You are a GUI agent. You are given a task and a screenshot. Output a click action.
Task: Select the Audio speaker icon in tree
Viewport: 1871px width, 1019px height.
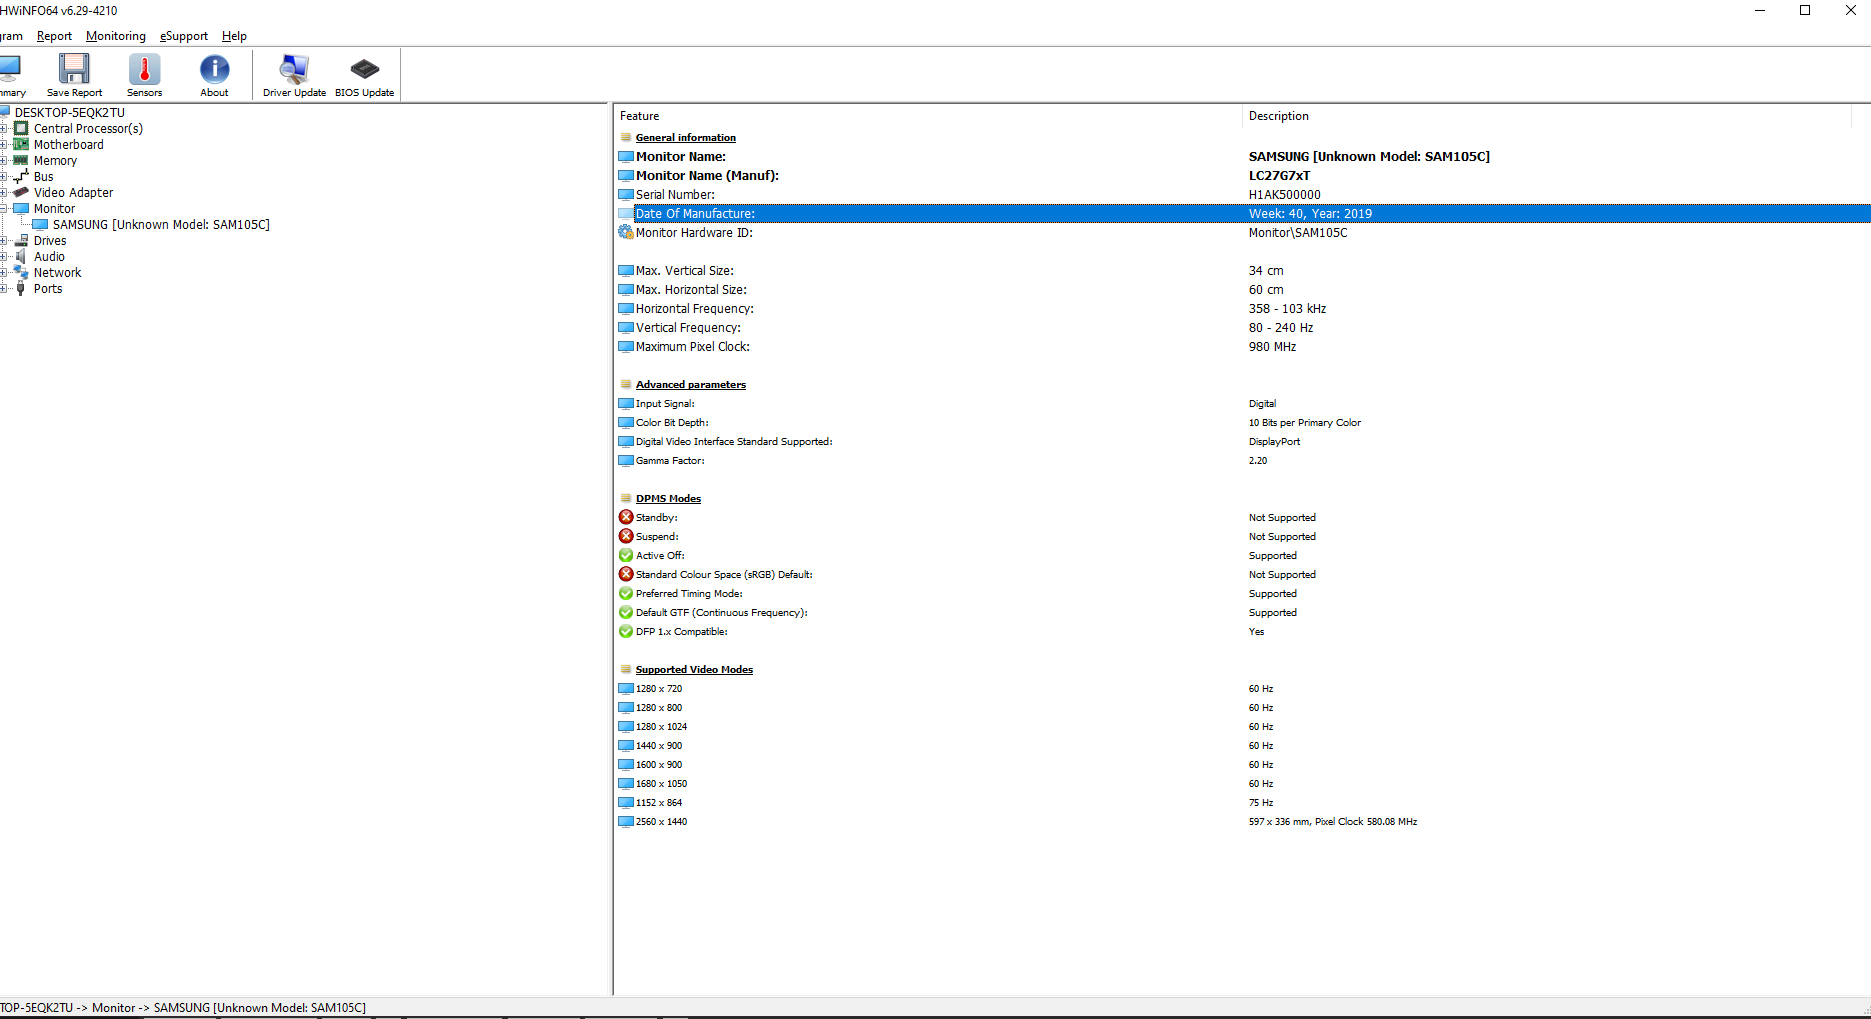point(21,256)
